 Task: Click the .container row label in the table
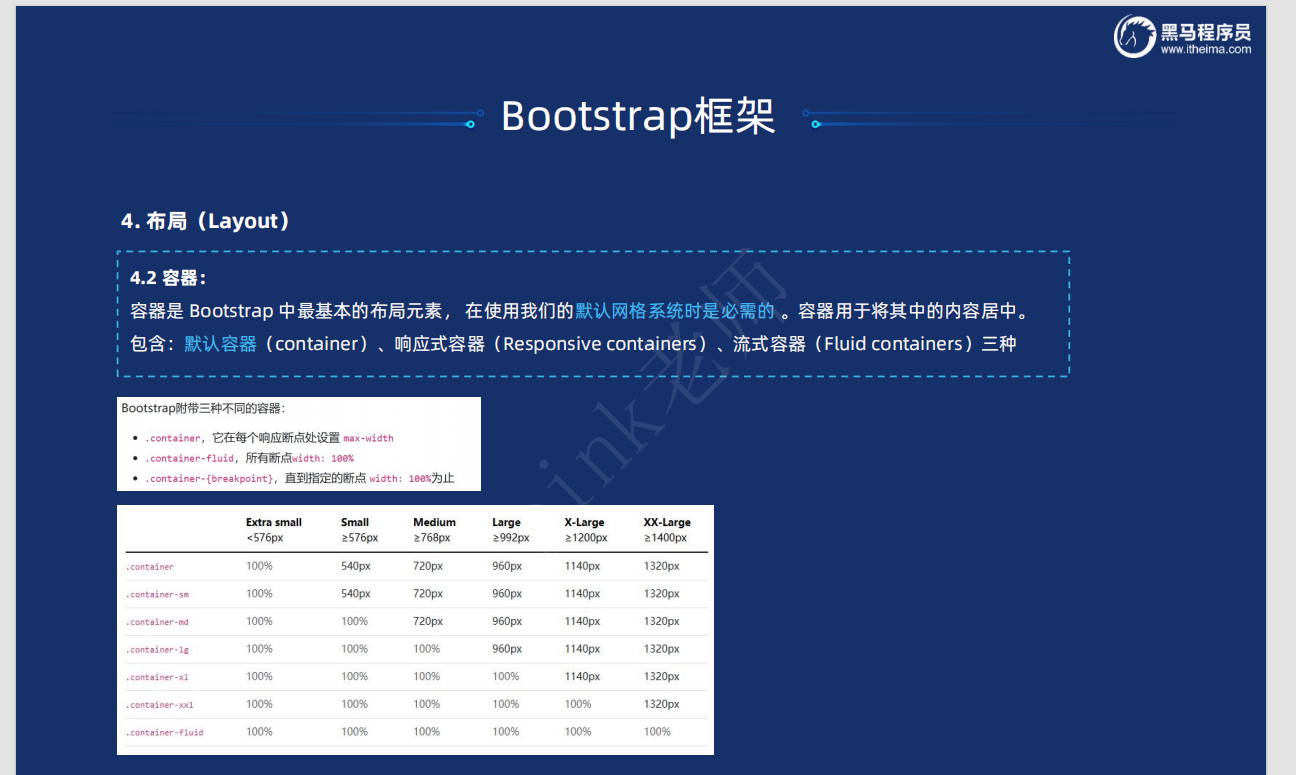(x=150, y=567)
